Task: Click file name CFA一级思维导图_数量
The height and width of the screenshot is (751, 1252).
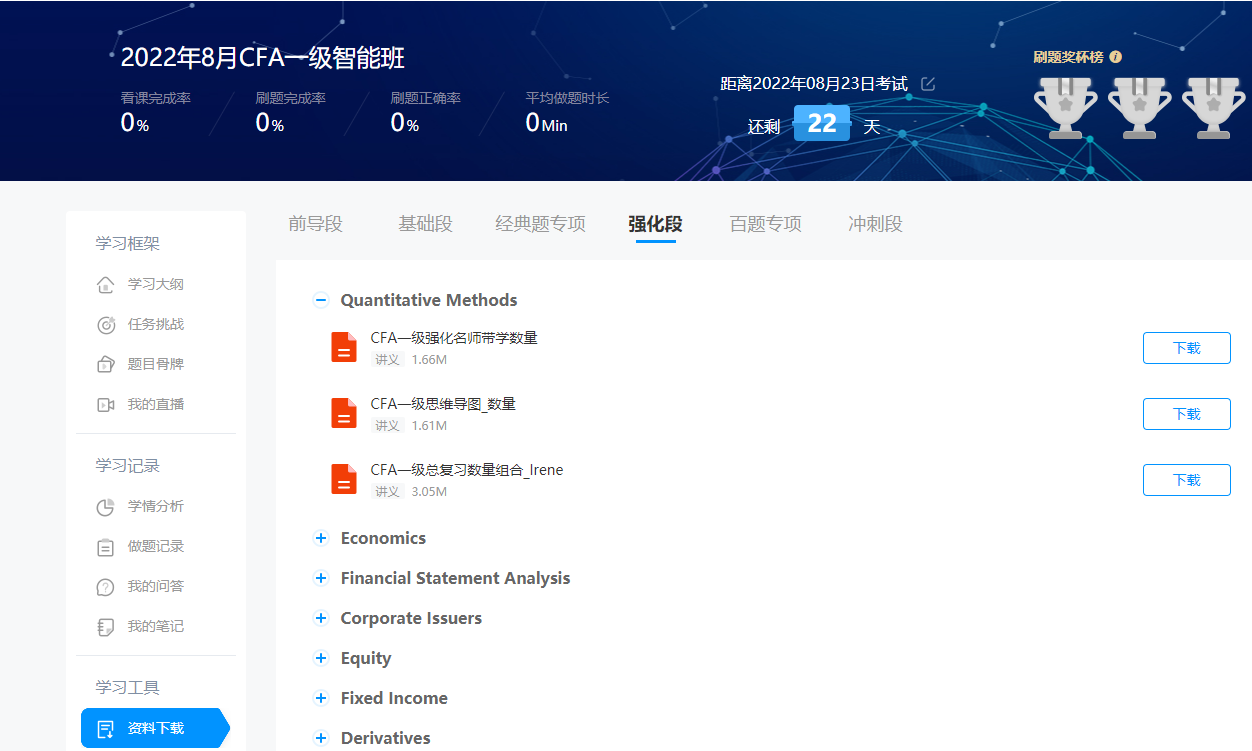Action: pos(443,404)
